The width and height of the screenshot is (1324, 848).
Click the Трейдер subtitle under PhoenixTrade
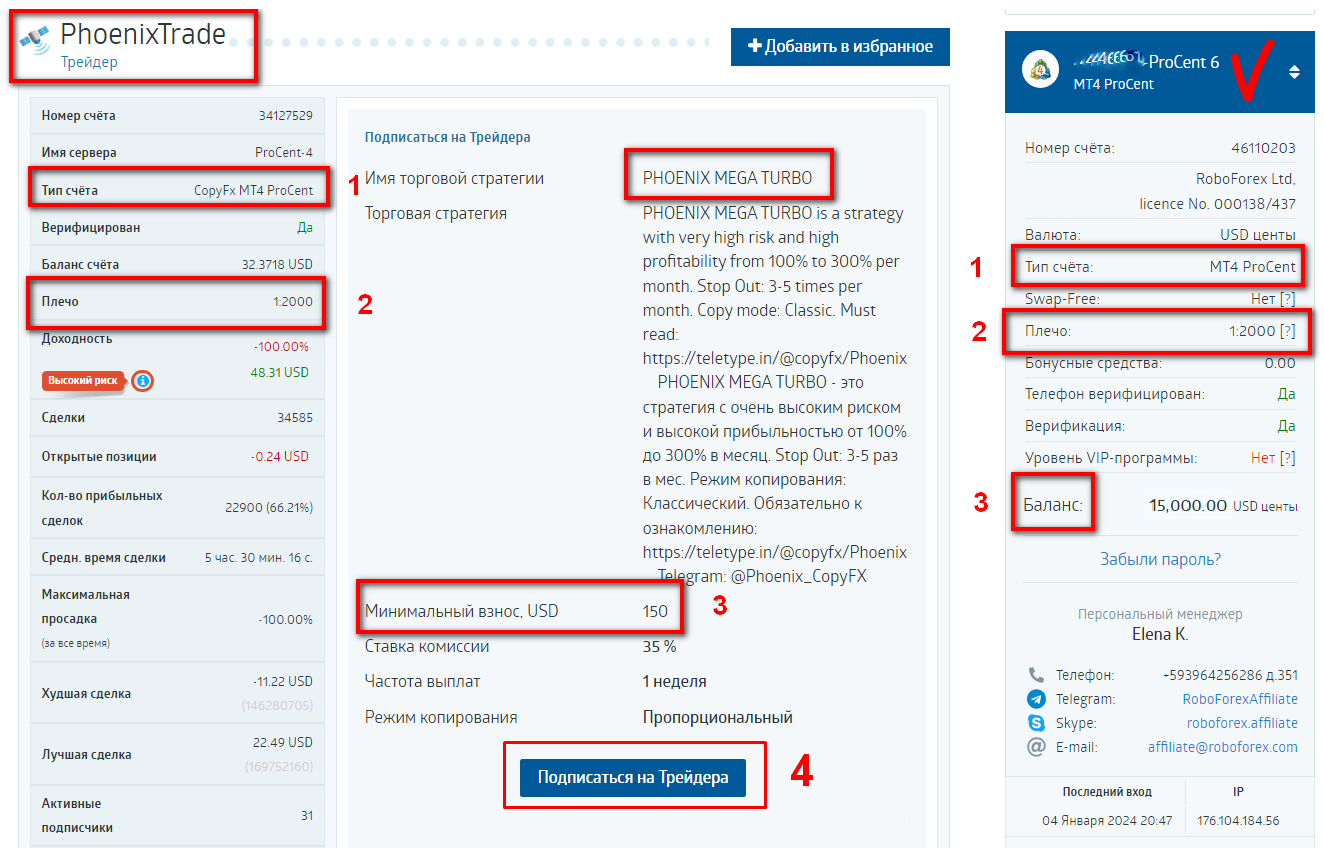pyautogui.click(x=89, y=62)
